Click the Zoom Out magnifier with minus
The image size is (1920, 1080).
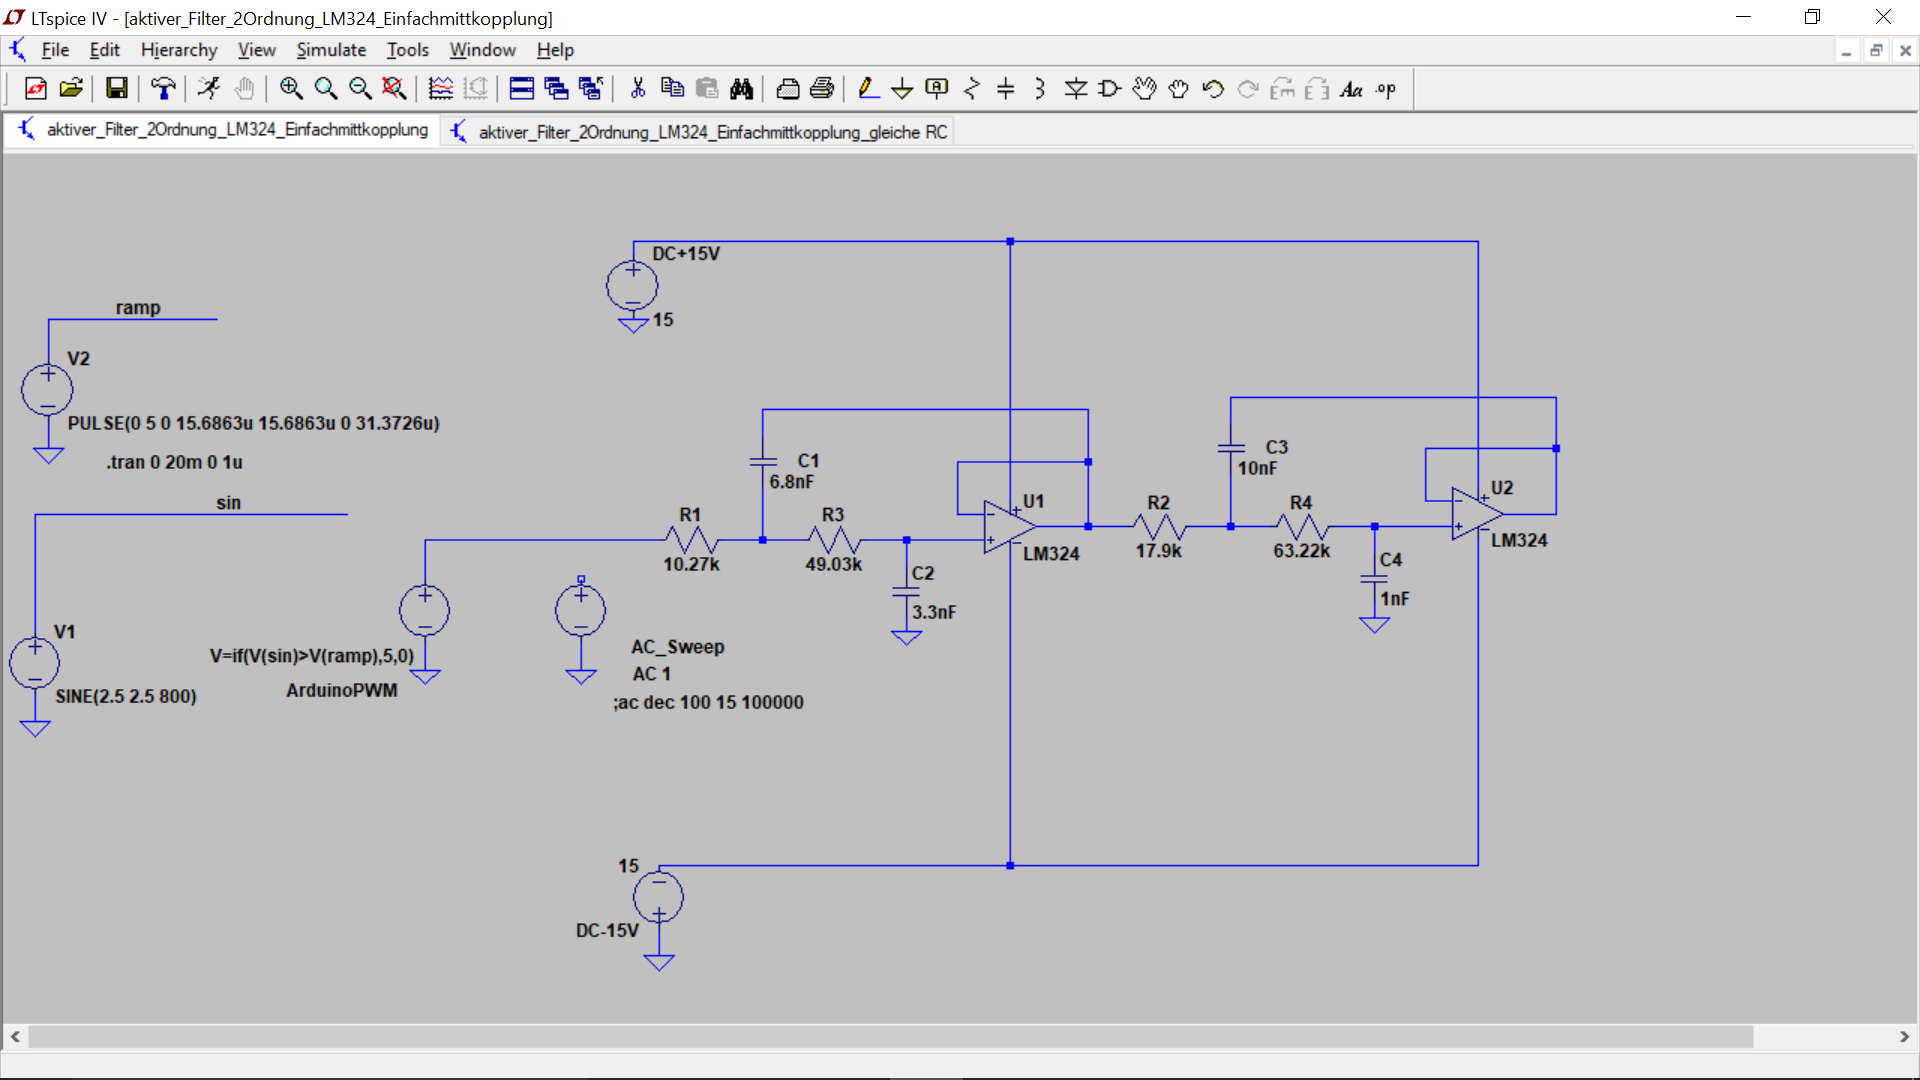[x=360, y=89]
